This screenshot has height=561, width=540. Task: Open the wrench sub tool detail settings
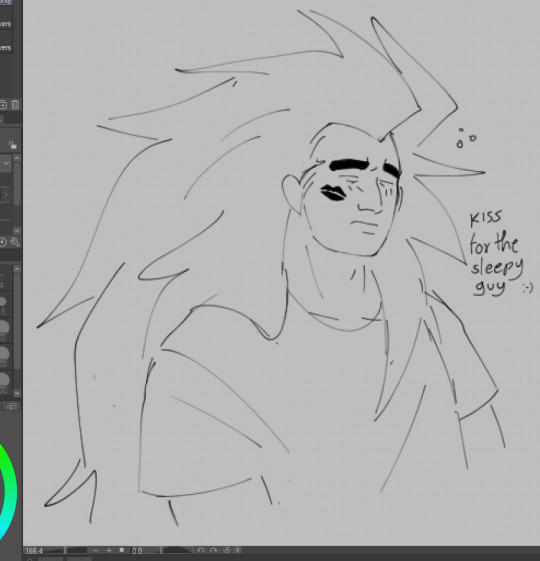(x=15, y=242)
